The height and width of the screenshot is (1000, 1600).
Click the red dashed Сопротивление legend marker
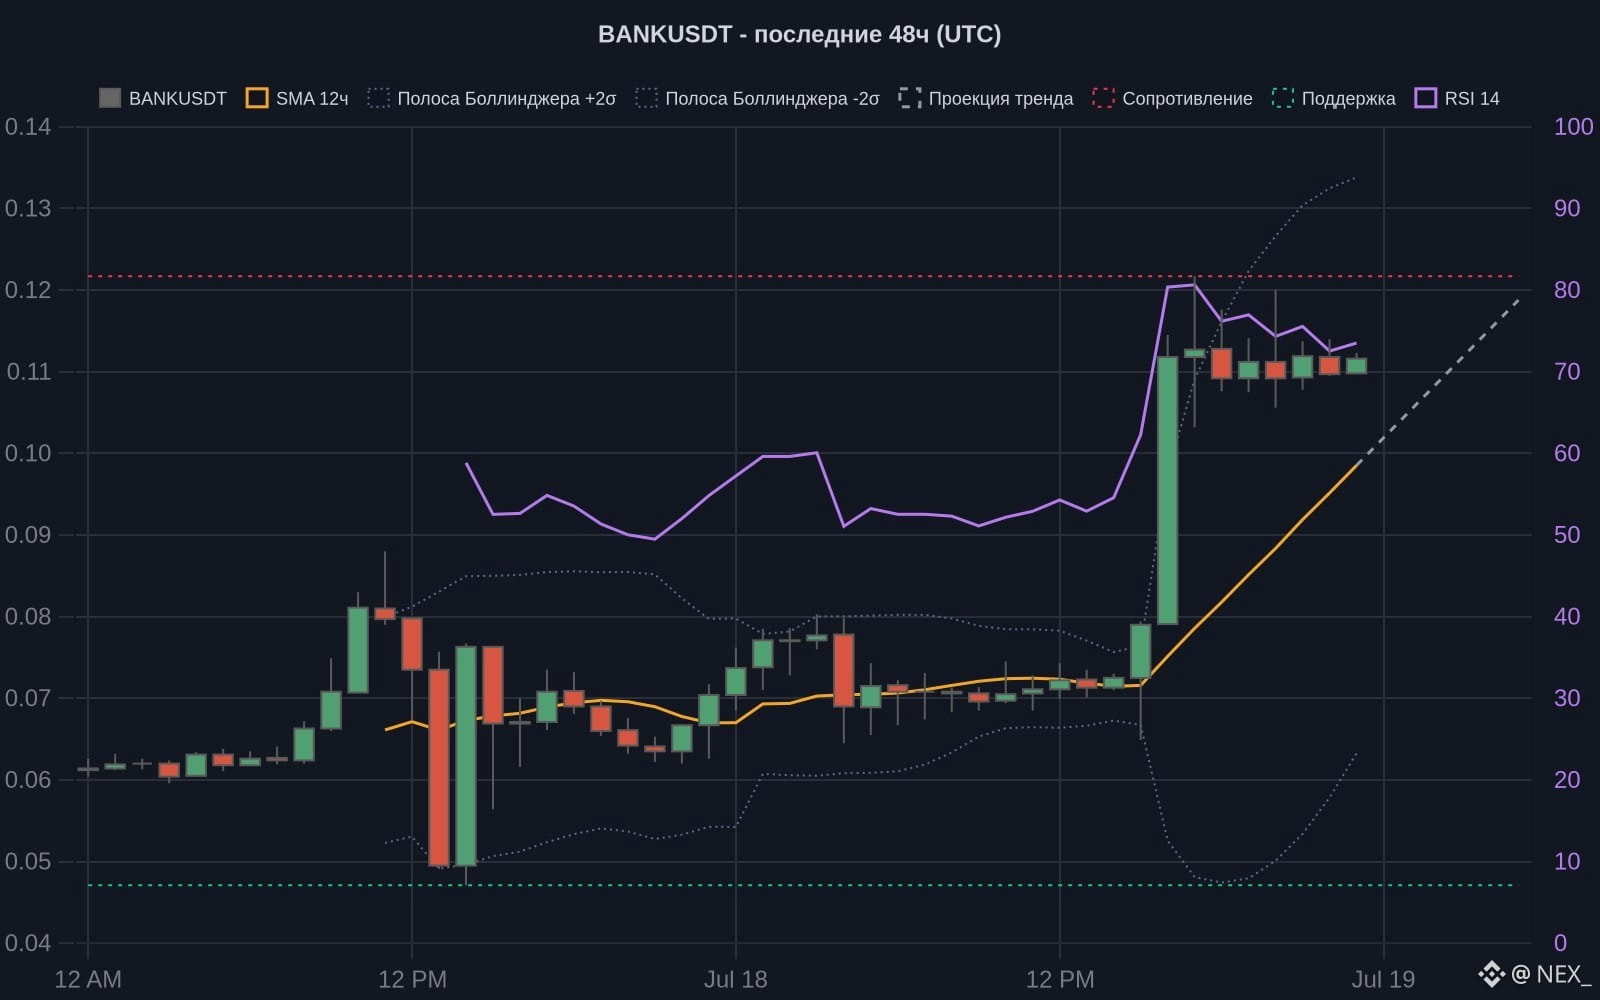point(1103,98)
